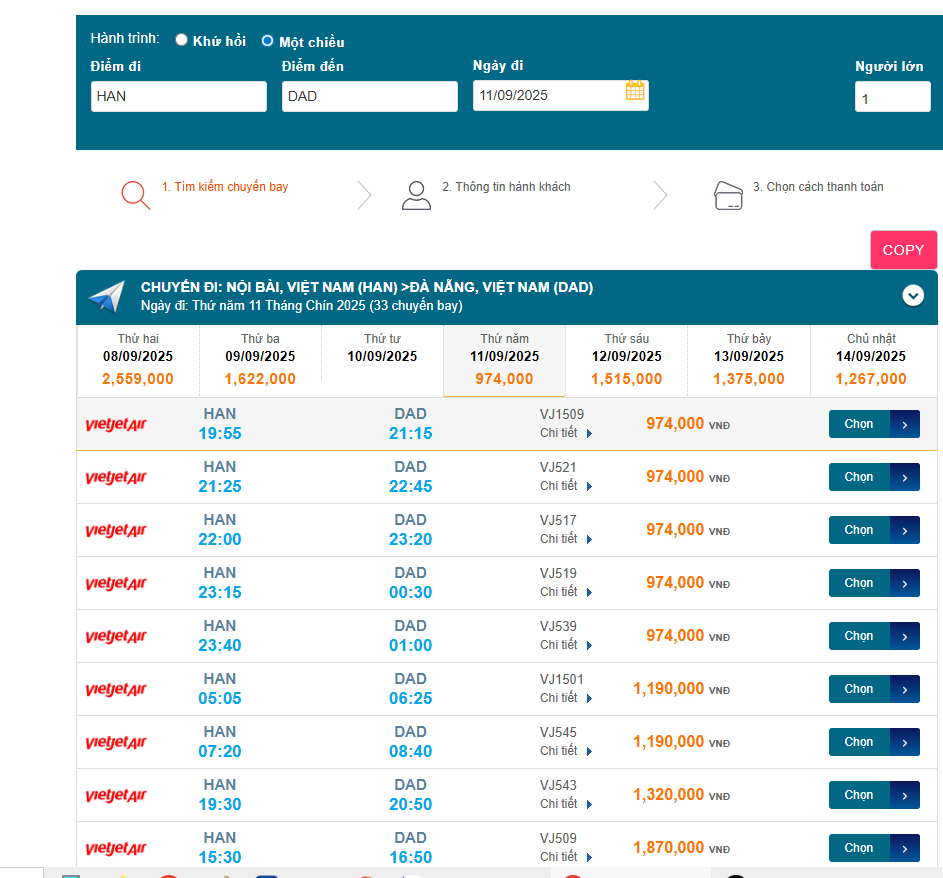Switch to Thứ hai 08/09/2025 date tab
The height and width of the screenshot is (878, 943).
(138, 360)
